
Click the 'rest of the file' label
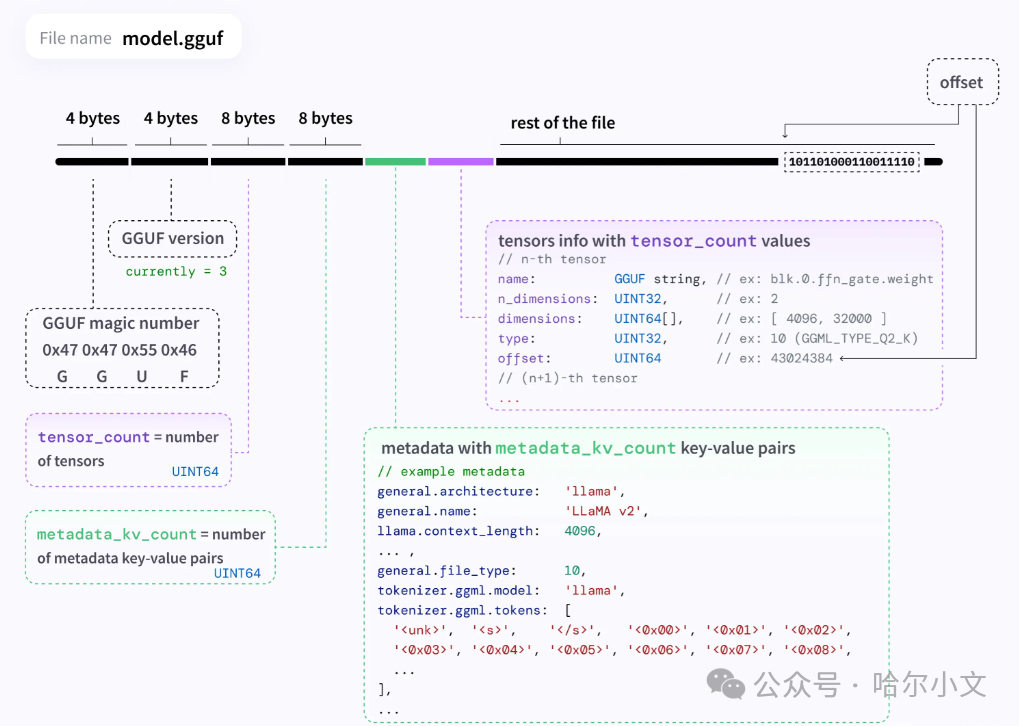(x=563, y=123)
